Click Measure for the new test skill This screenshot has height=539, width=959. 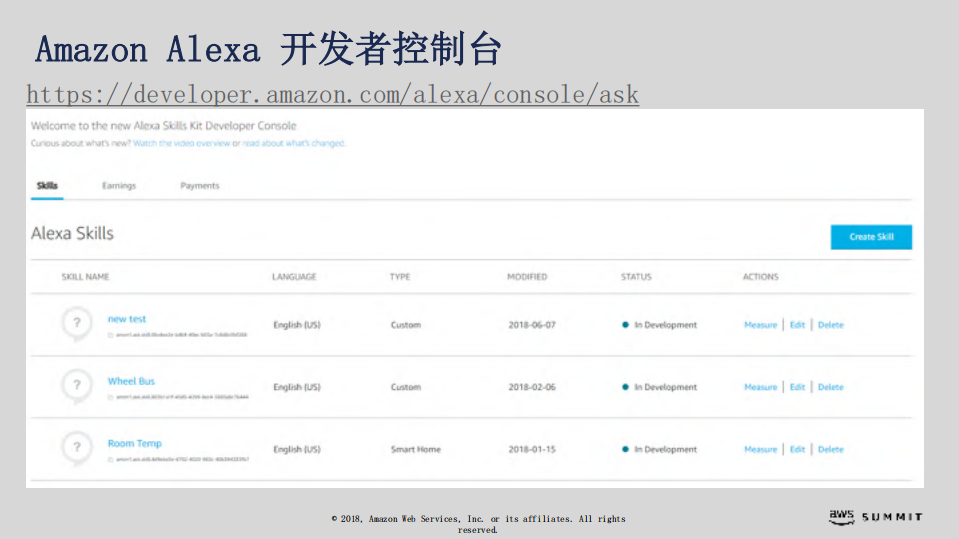760,325
